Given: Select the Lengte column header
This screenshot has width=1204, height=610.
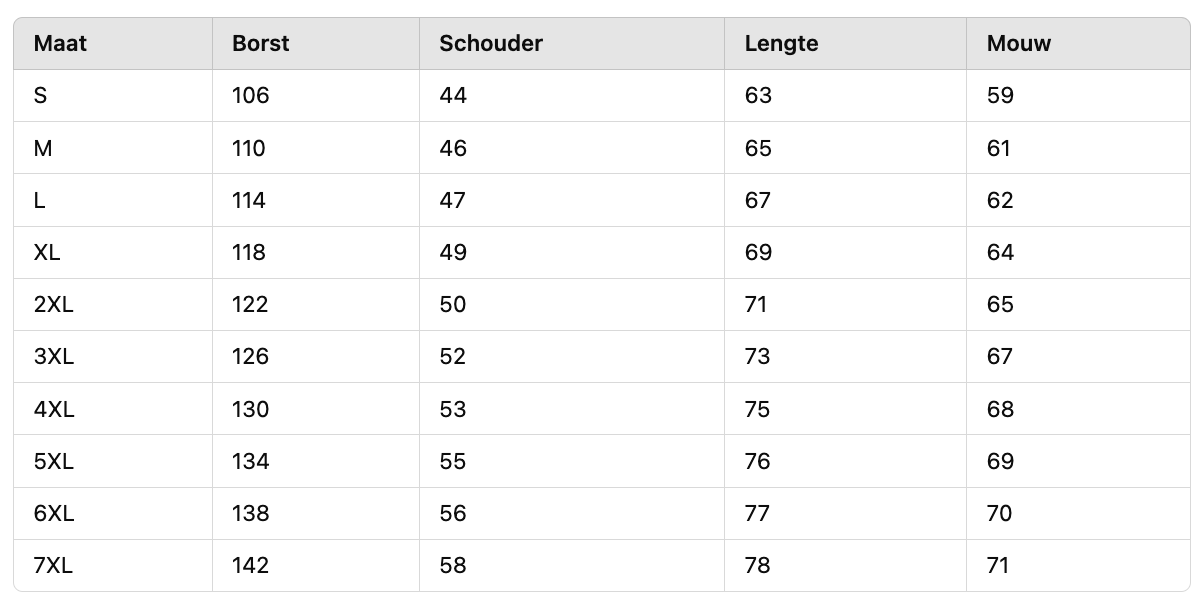Looking at the screenshot, I should [782, 44].
